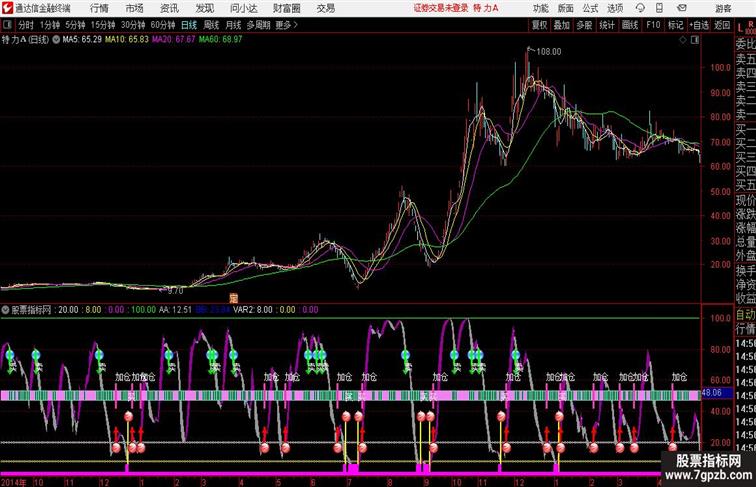Click the MA5: 65.29 value
The width and height of the screenshot is (756, 487).
82,40
